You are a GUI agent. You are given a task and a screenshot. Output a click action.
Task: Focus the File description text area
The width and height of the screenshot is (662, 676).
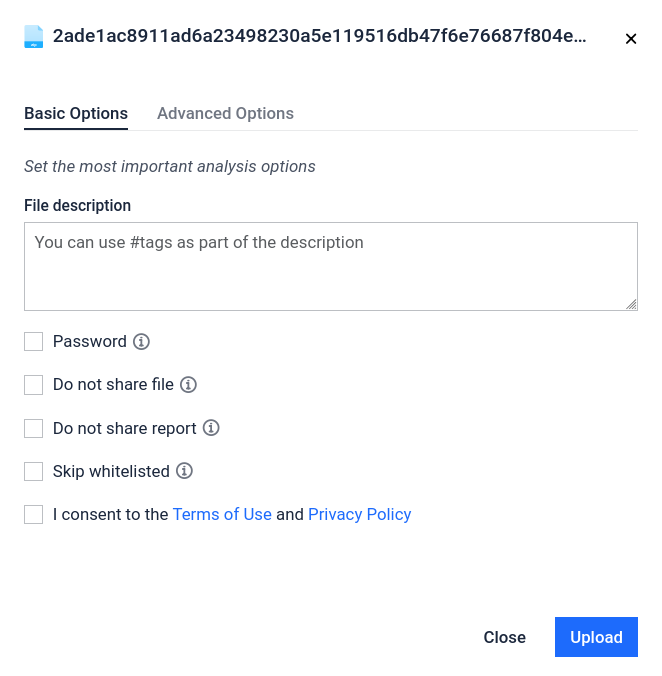330,266
